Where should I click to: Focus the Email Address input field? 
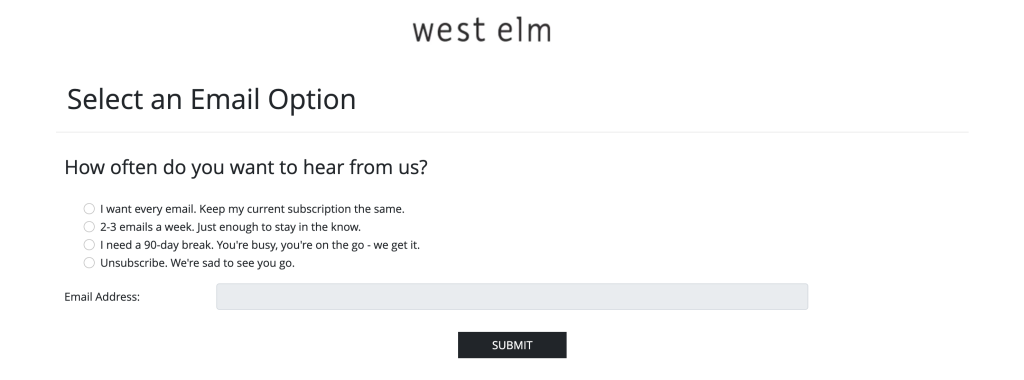tap(512, 296)
